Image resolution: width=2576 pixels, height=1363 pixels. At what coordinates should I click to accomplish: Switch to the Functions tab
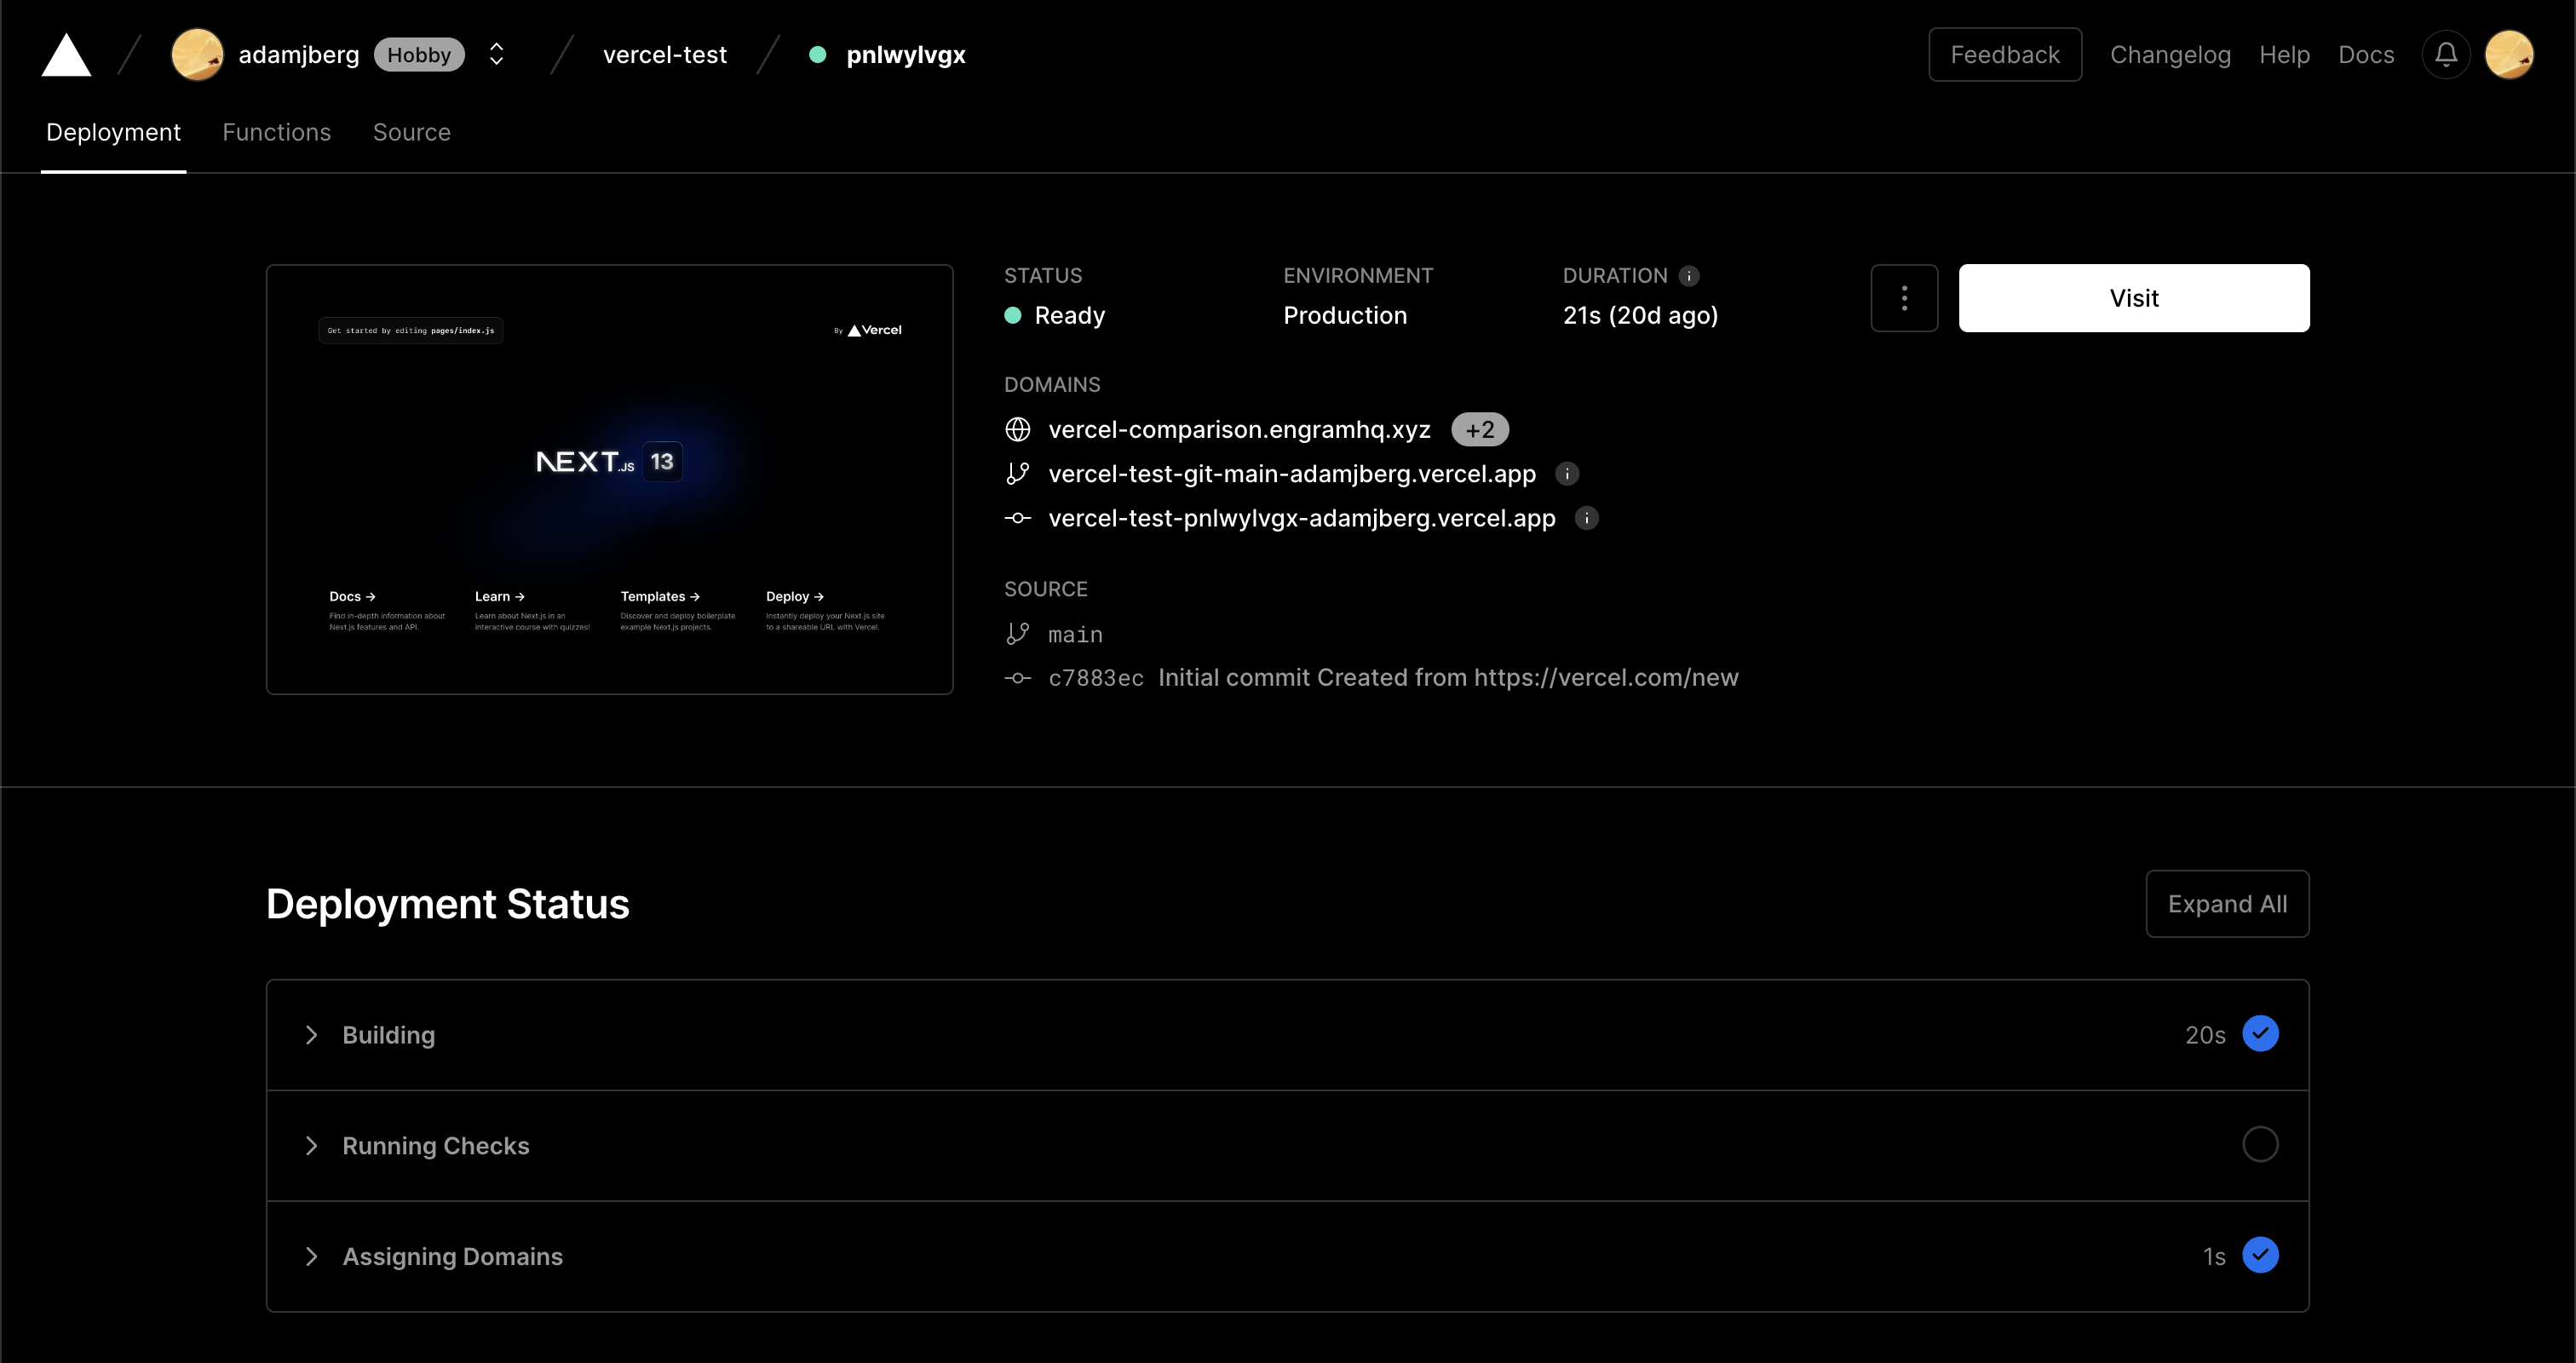coord(276,132)
